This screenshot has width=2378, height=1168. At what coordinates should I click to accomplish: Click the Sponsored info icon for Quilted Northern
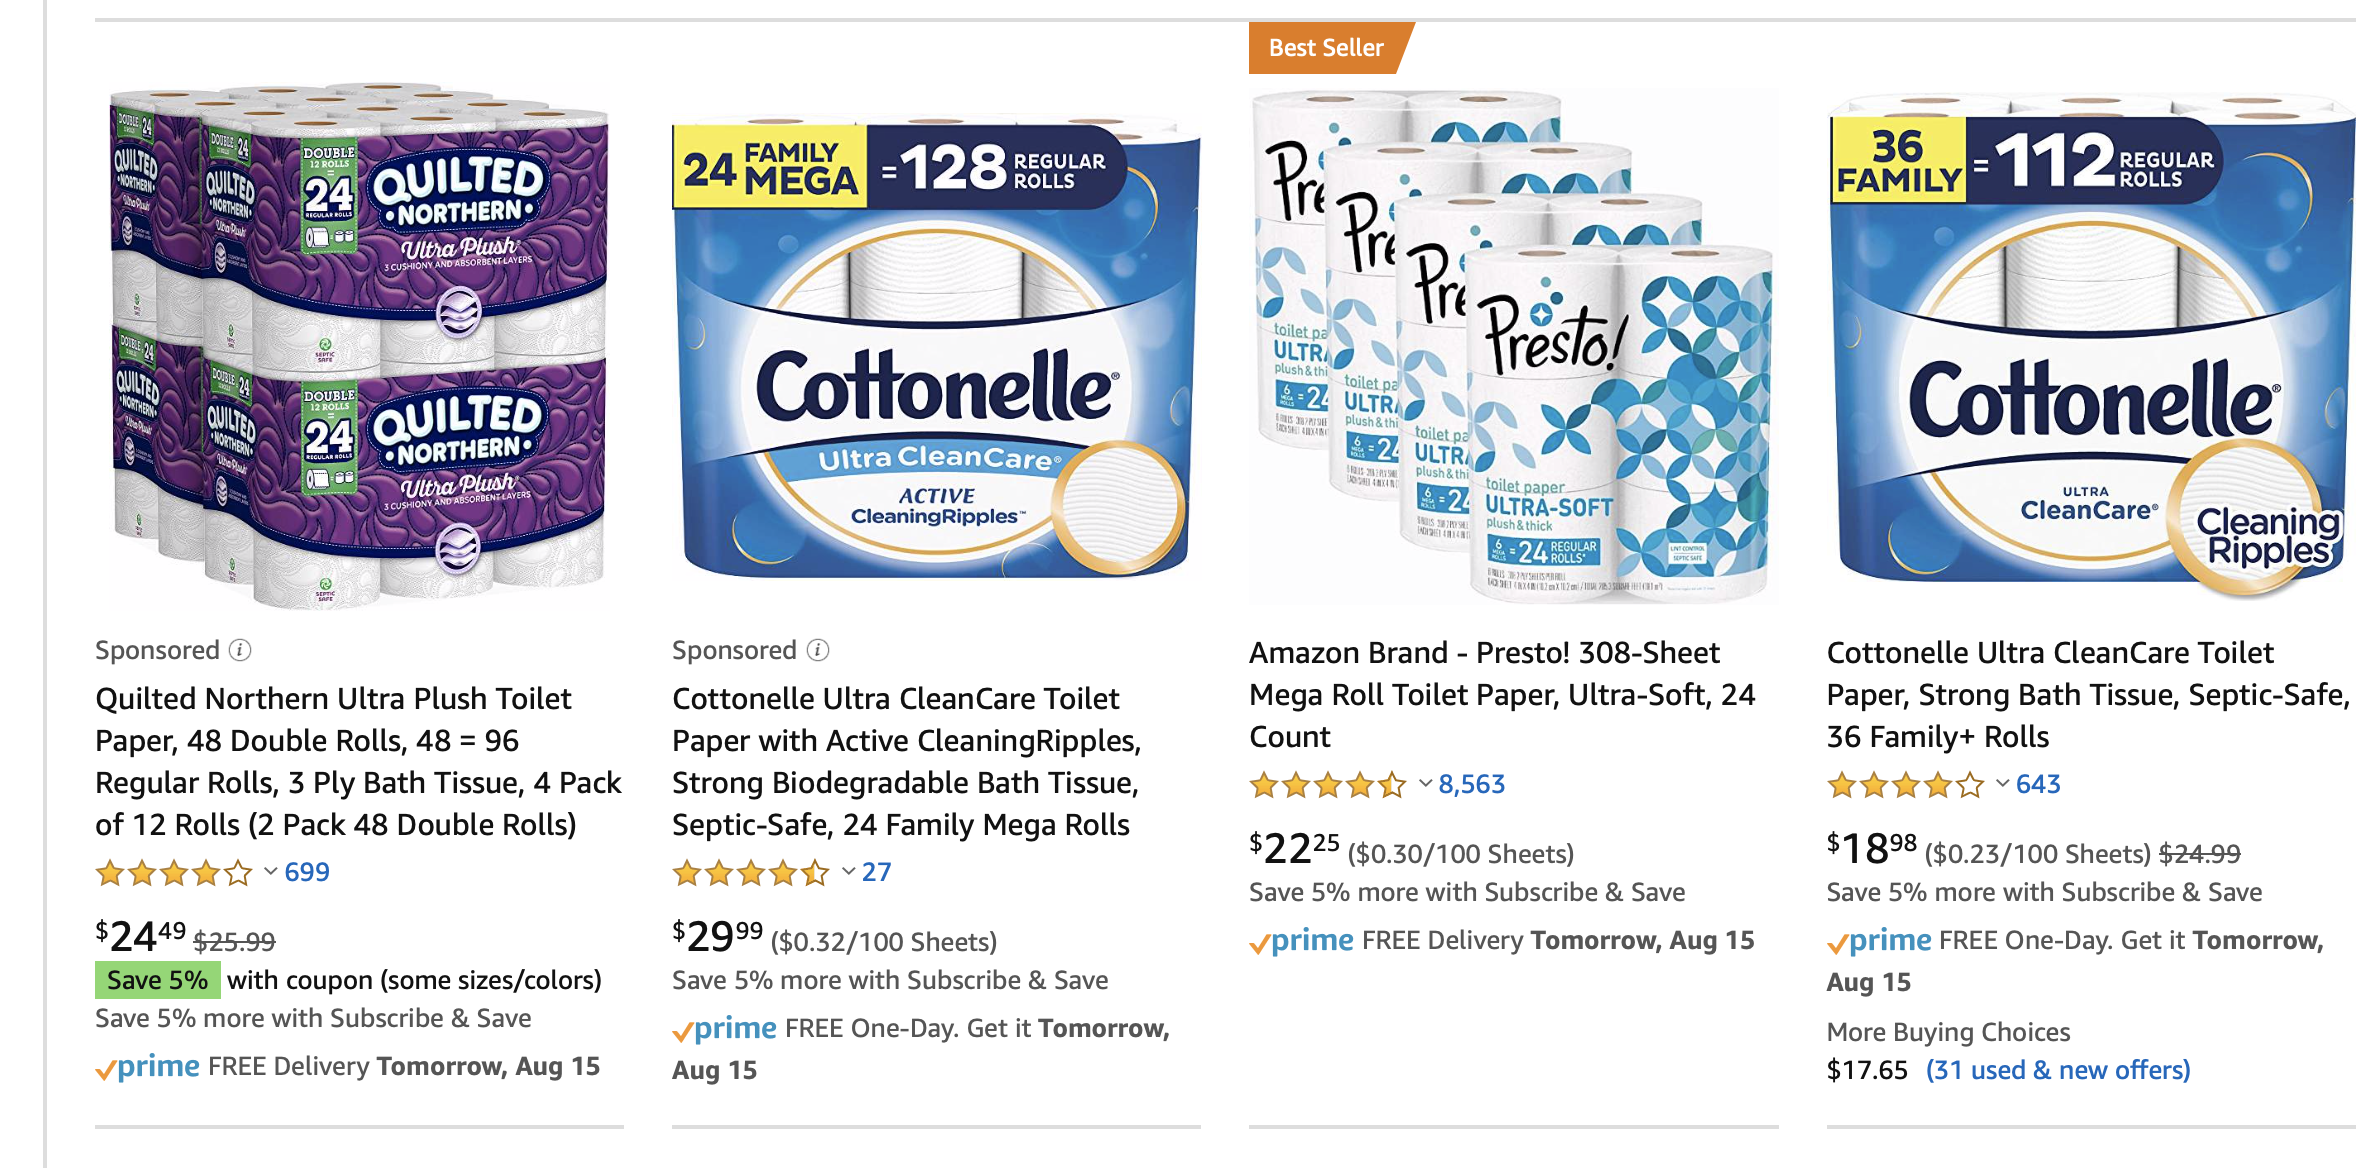pyautogui.click(x=240, y=651)
